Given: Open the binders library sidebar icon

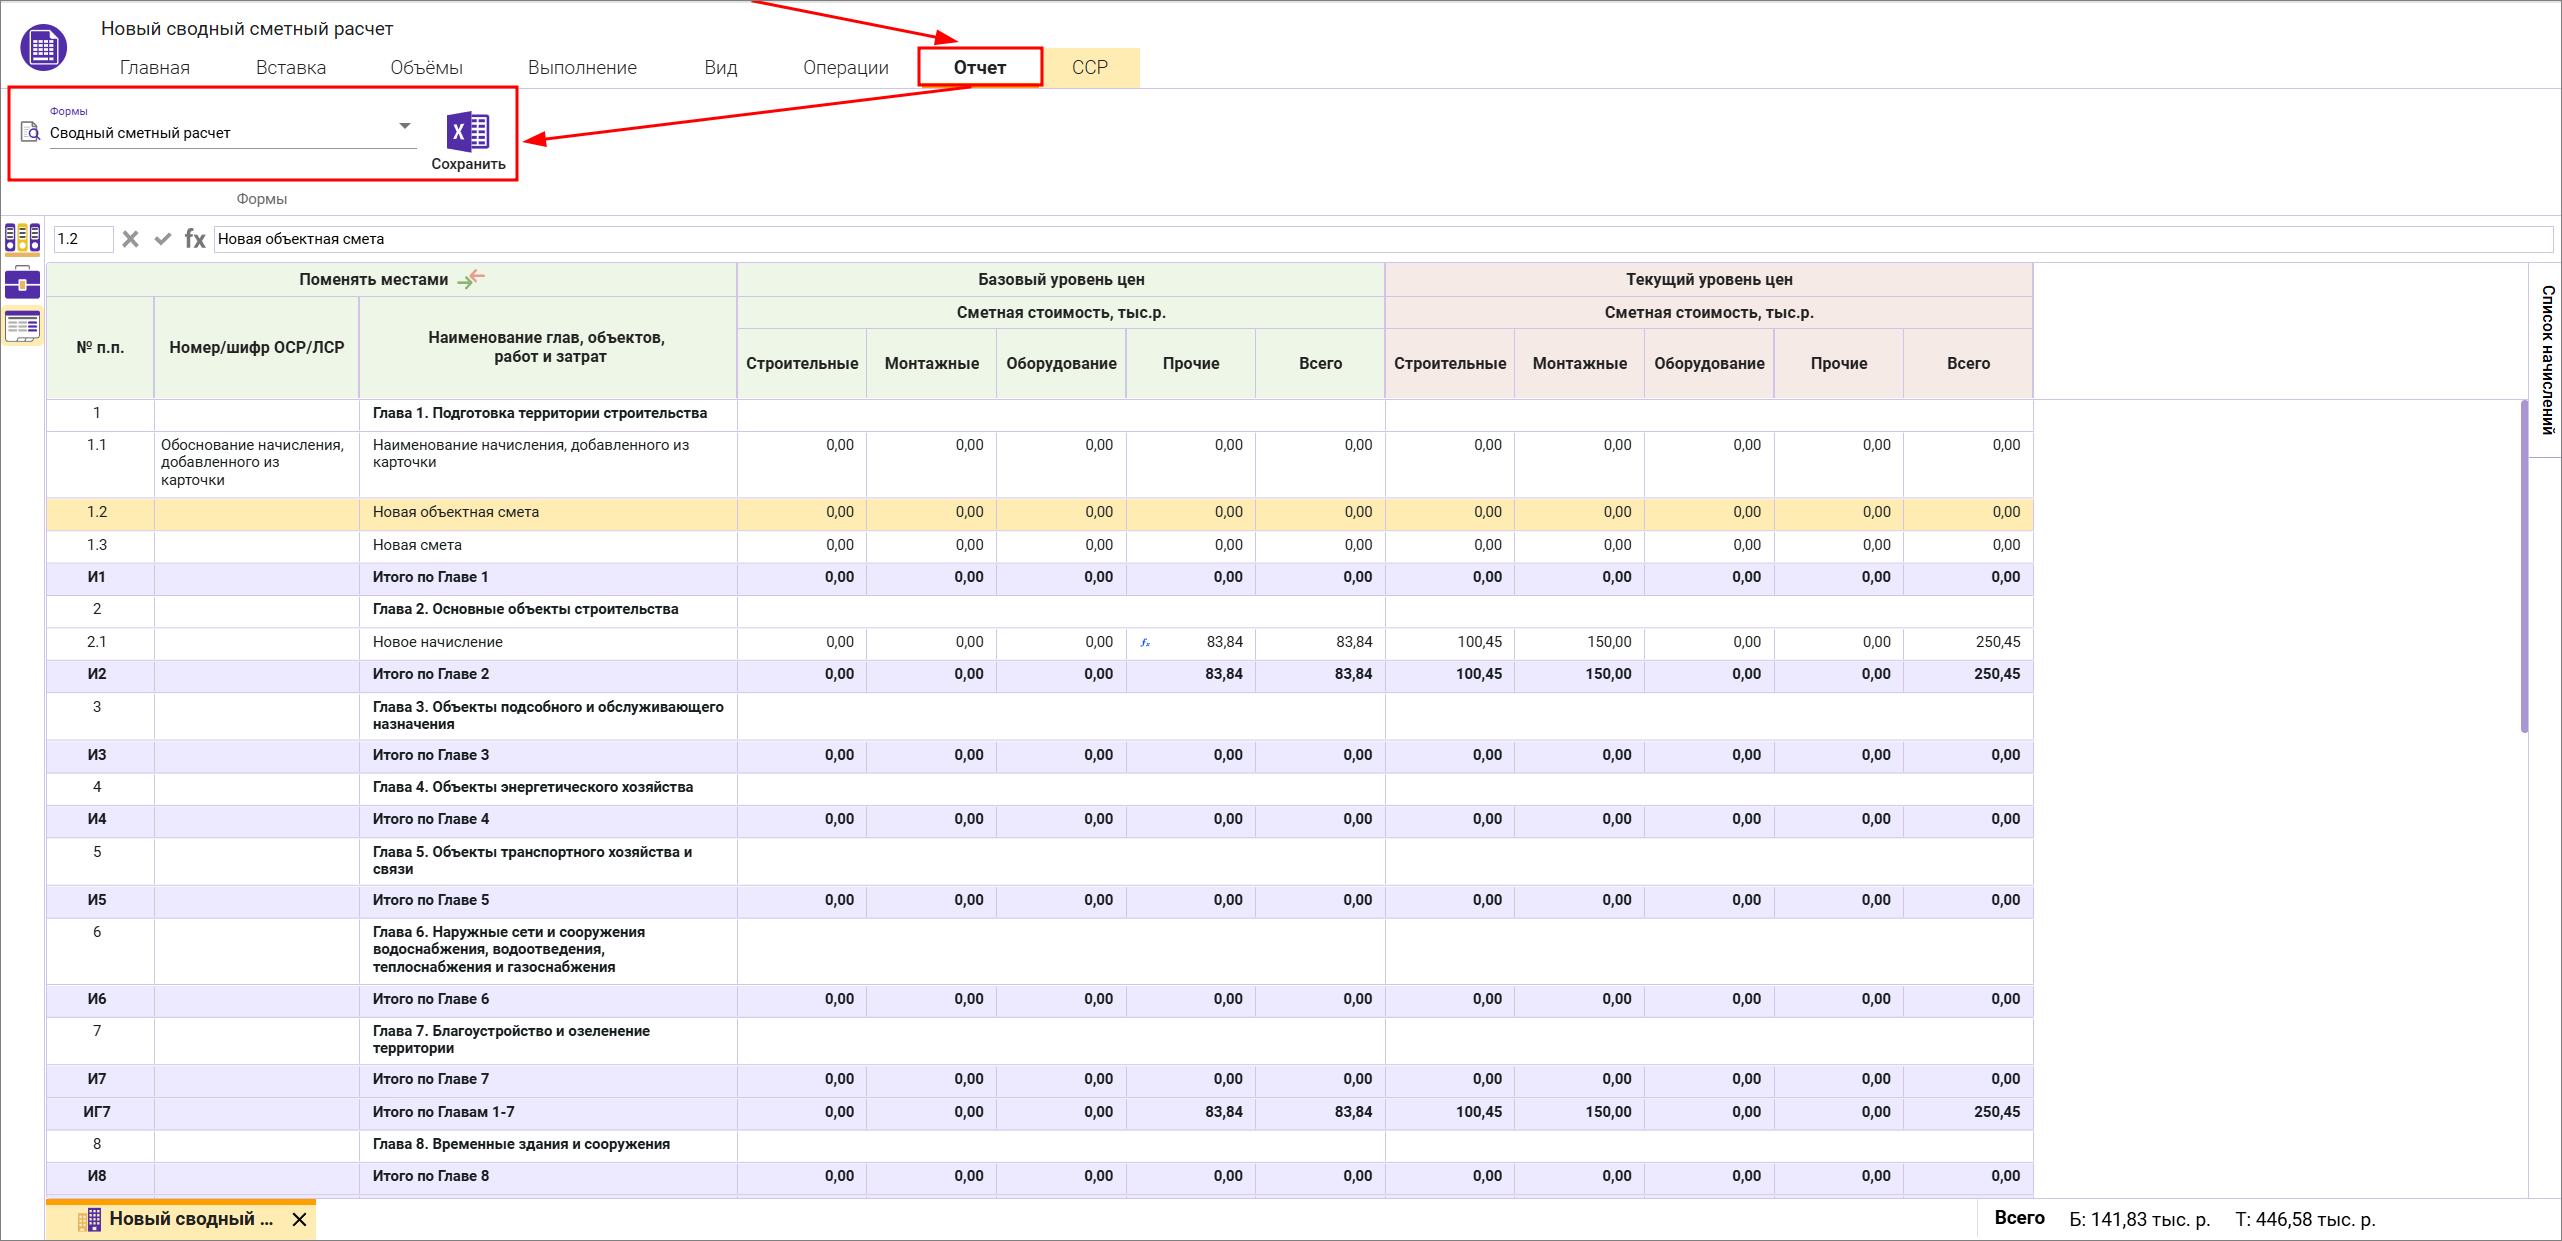Looking at the screenshot, I should [x=22, y=238].
